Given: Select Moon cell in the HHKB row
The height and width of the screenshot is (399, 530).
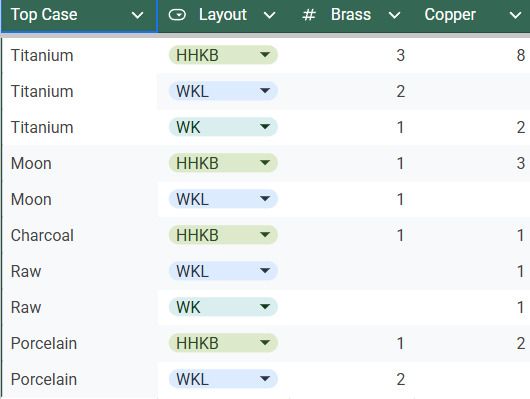Looking at the screenshot, I should (x=80, y=163).
